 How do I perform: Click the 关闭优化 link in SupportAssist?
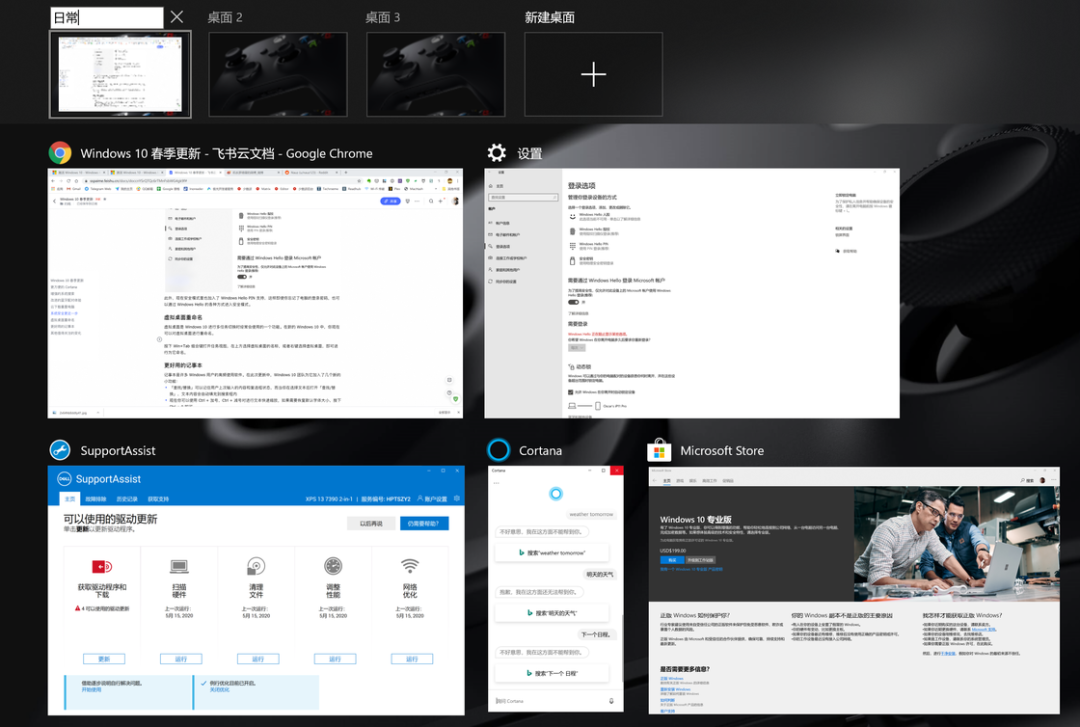pyautogui.click(x=220, y=690)
